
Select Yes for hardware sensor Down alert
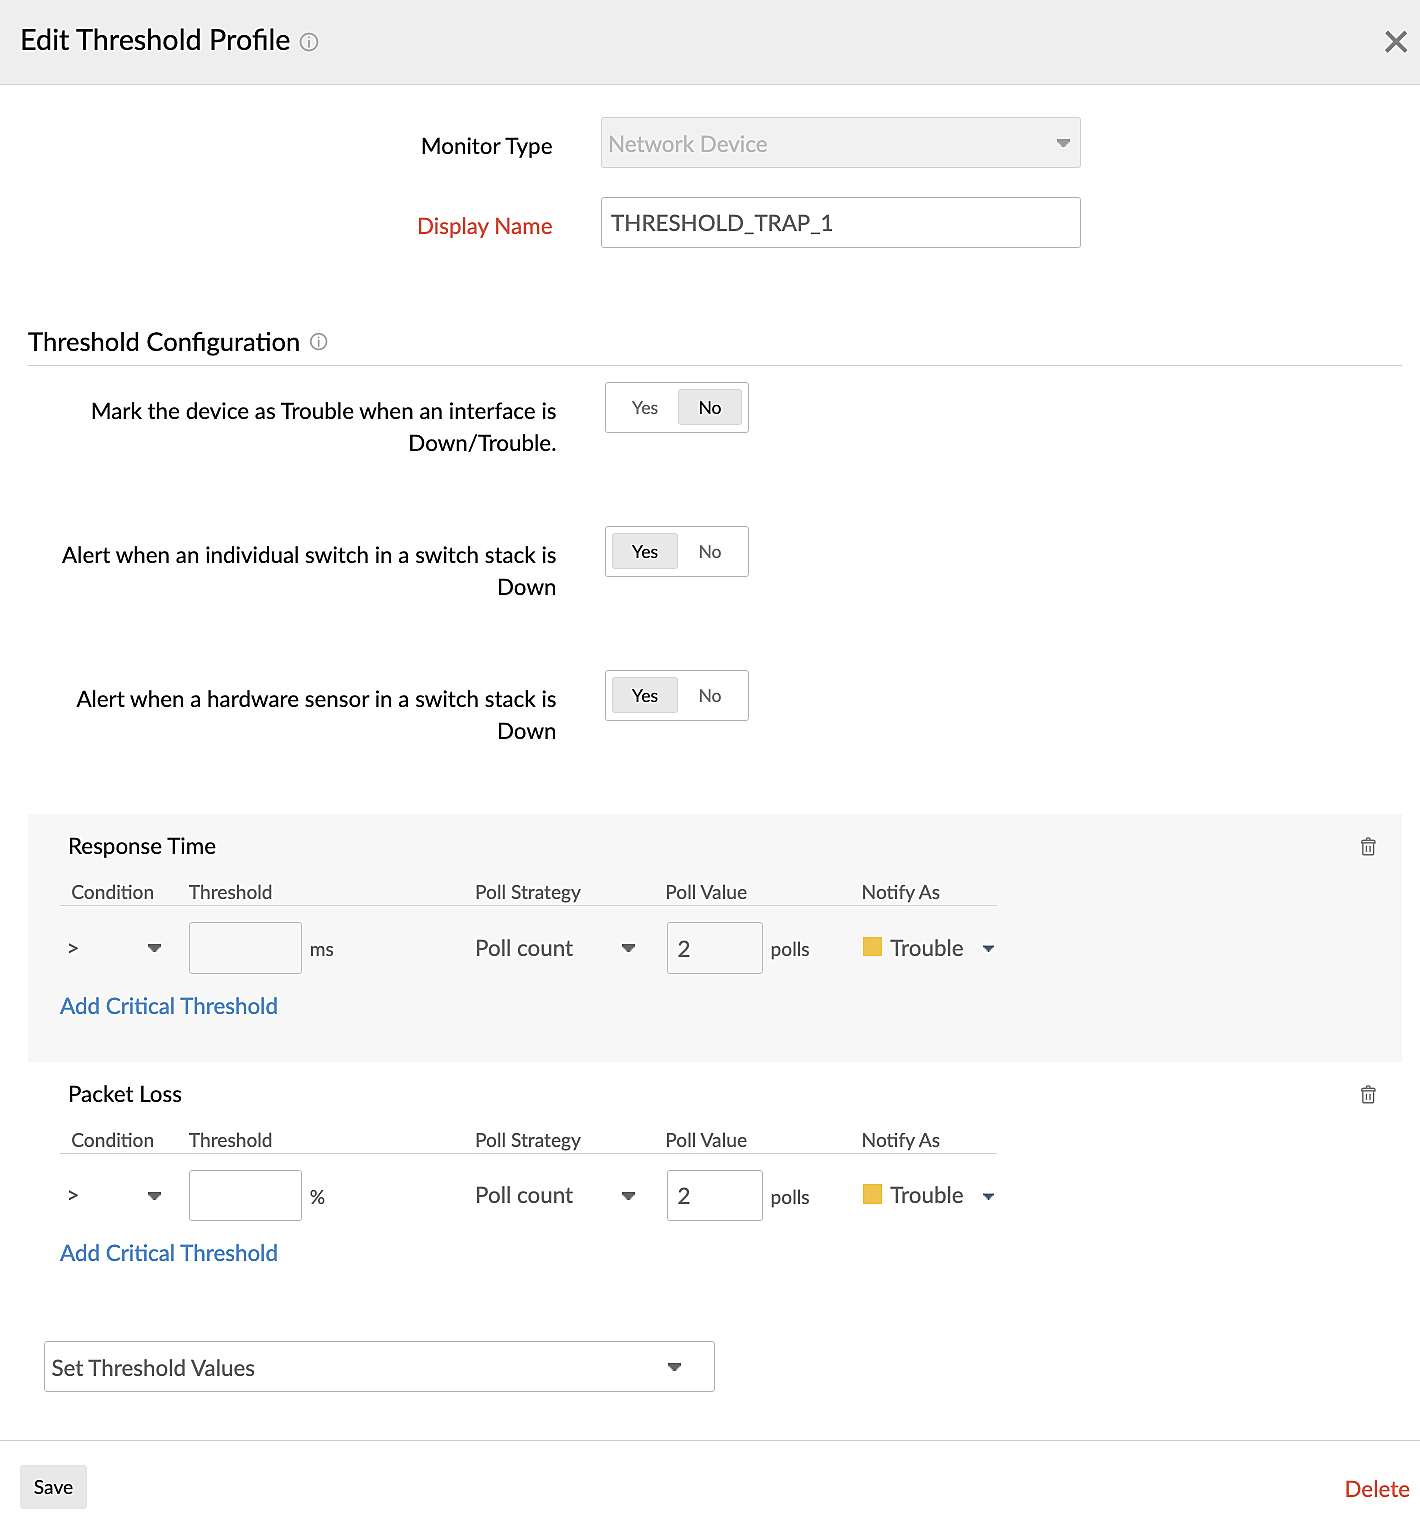(645, 696)
